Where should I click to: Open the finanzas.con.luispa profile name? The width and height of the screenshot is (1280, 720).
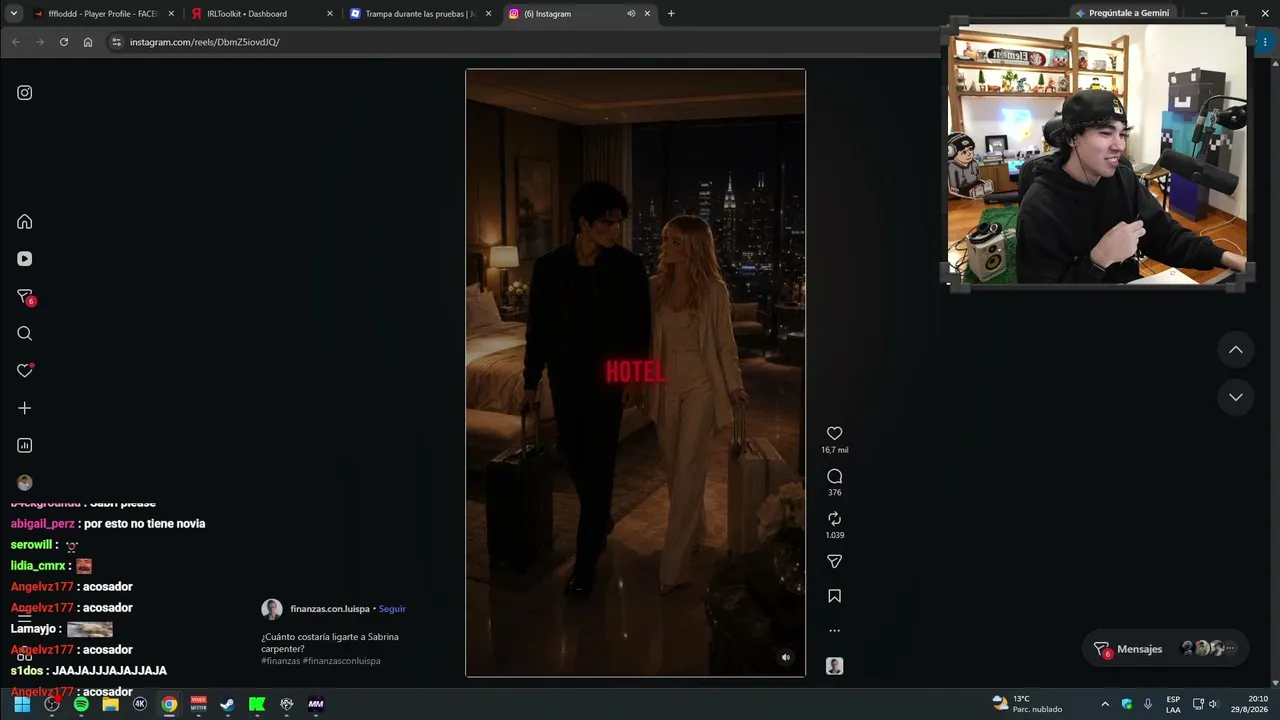tap(330, 609)
